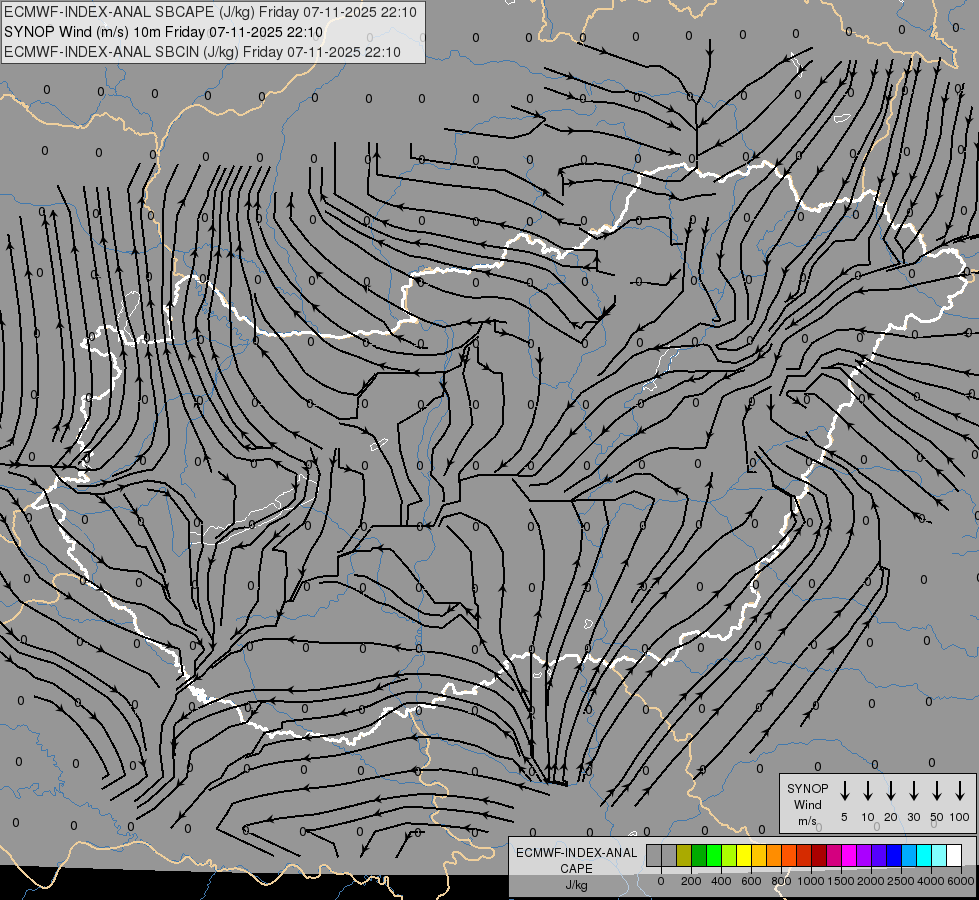The image size is (979, 900).
Task: Select the amber swatch after the 600 tick
Action: 759,855
